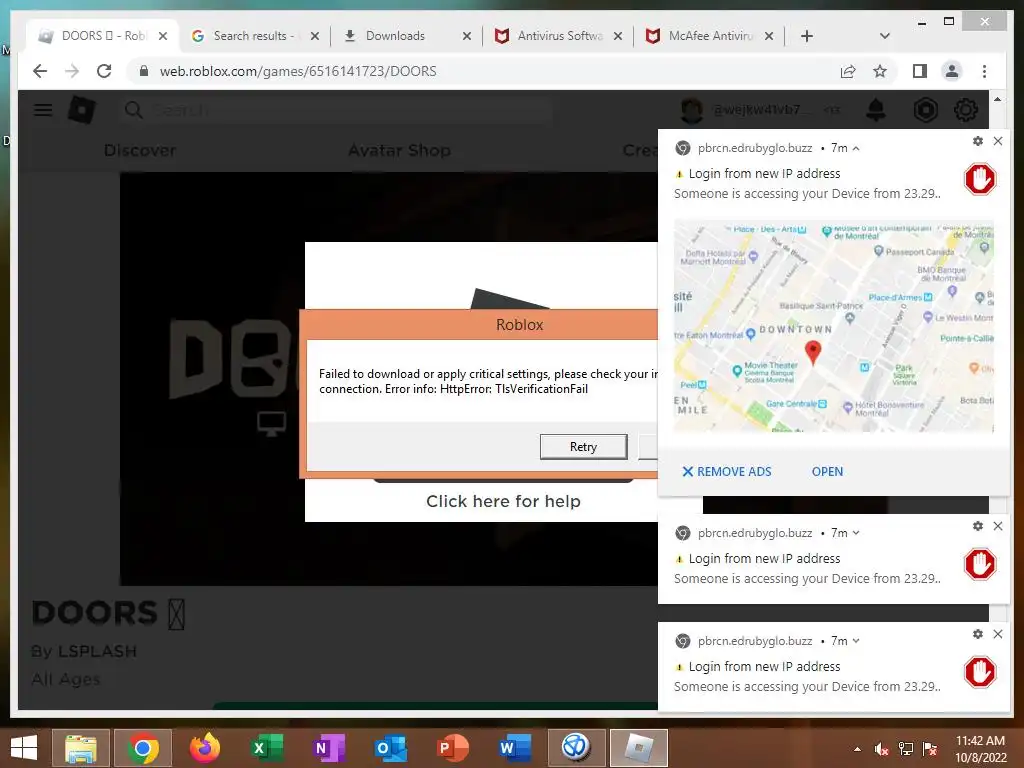Dismiss the second notification with X
Viewport: 1024px width, 768px height.
[x=998, y=526]
